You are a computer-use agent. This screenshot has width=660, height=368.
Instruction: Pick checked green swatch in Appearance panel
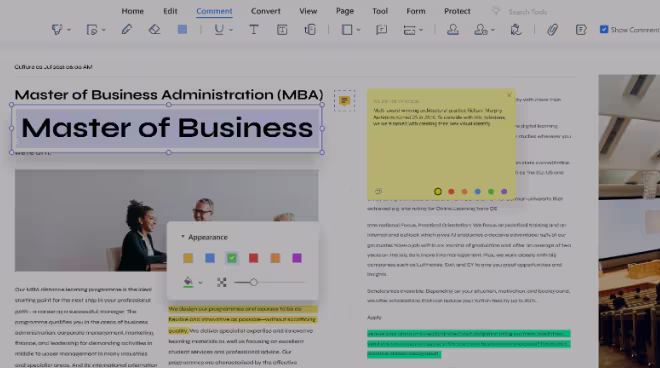pyautogui.click(x=232, y=258)
